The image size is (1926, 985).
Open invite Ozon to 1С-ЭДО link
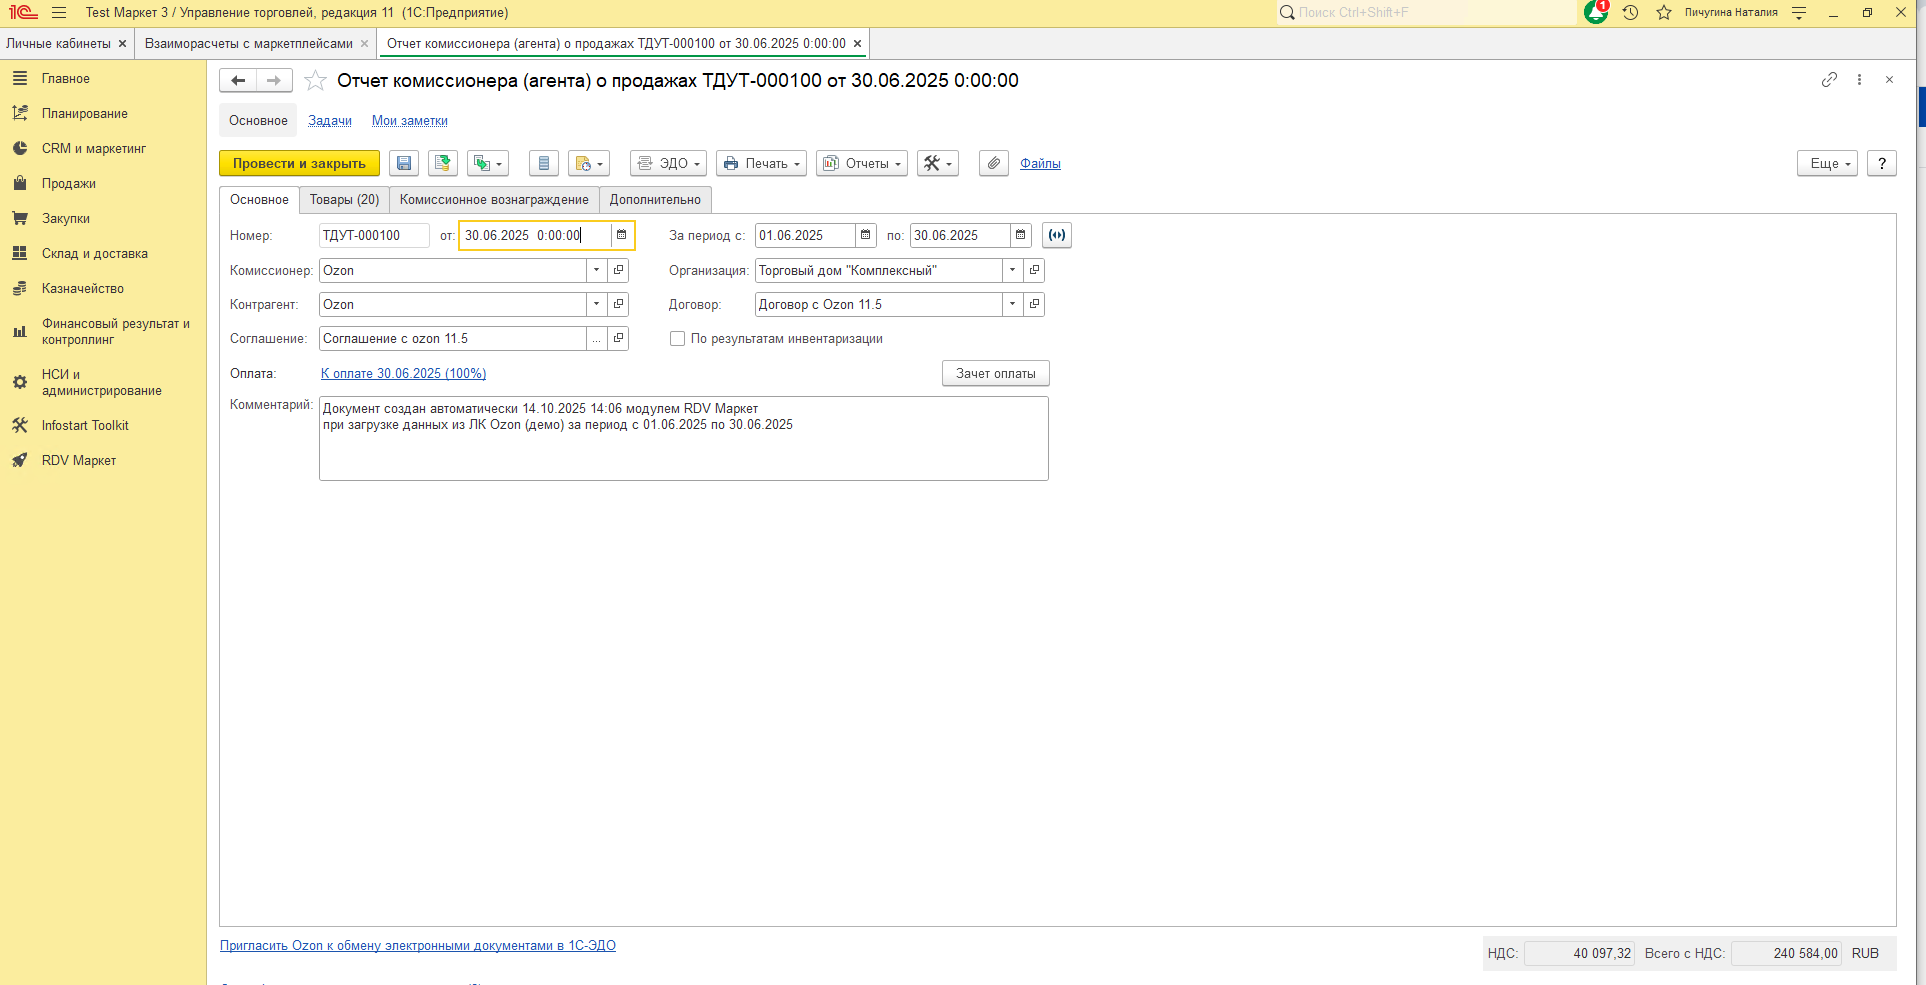[x=418, y=946]
